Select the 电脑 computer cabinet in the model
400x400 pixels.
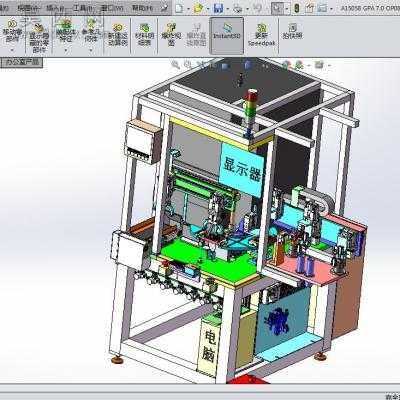coord(210,345)
